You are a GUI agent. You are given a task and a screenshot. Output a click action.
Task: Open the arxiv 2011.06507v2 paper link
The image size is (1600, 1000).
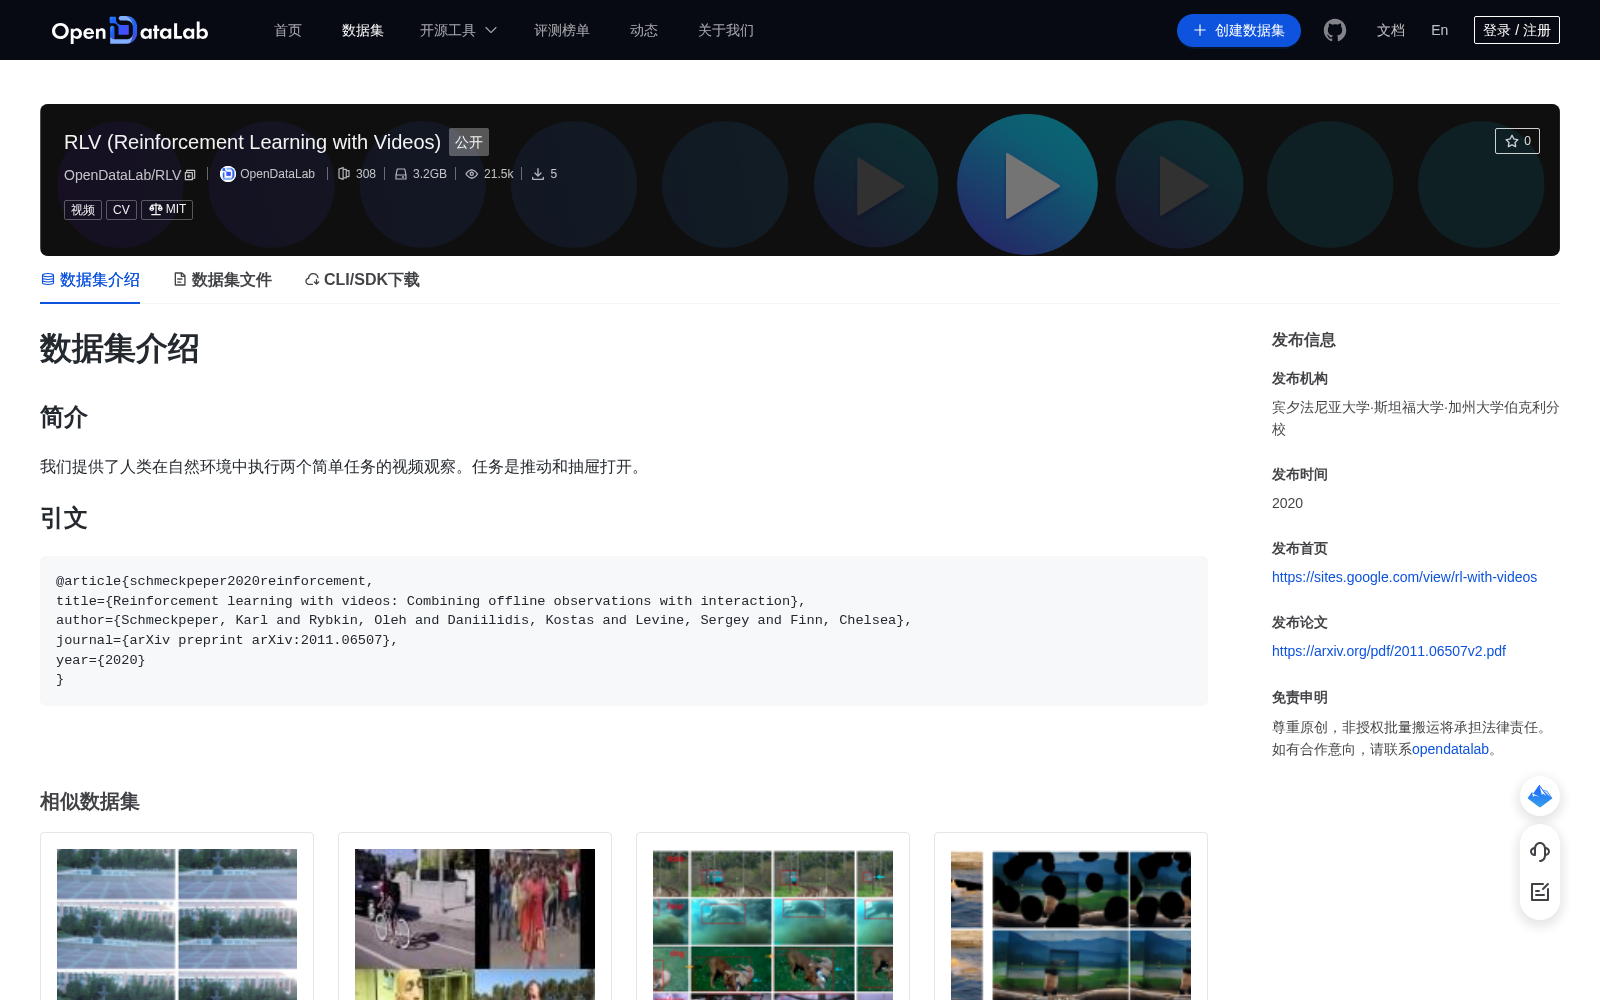(1389, 651)
